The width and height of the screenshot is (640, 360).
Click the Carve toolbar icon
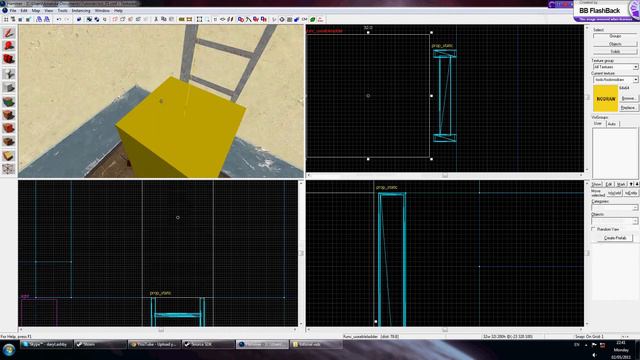click(78, 19)
